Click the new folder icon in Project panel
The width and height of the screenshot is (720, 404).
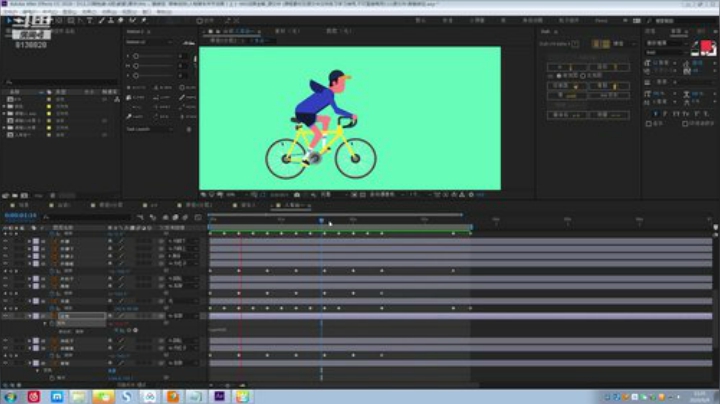tap(15, 196)
